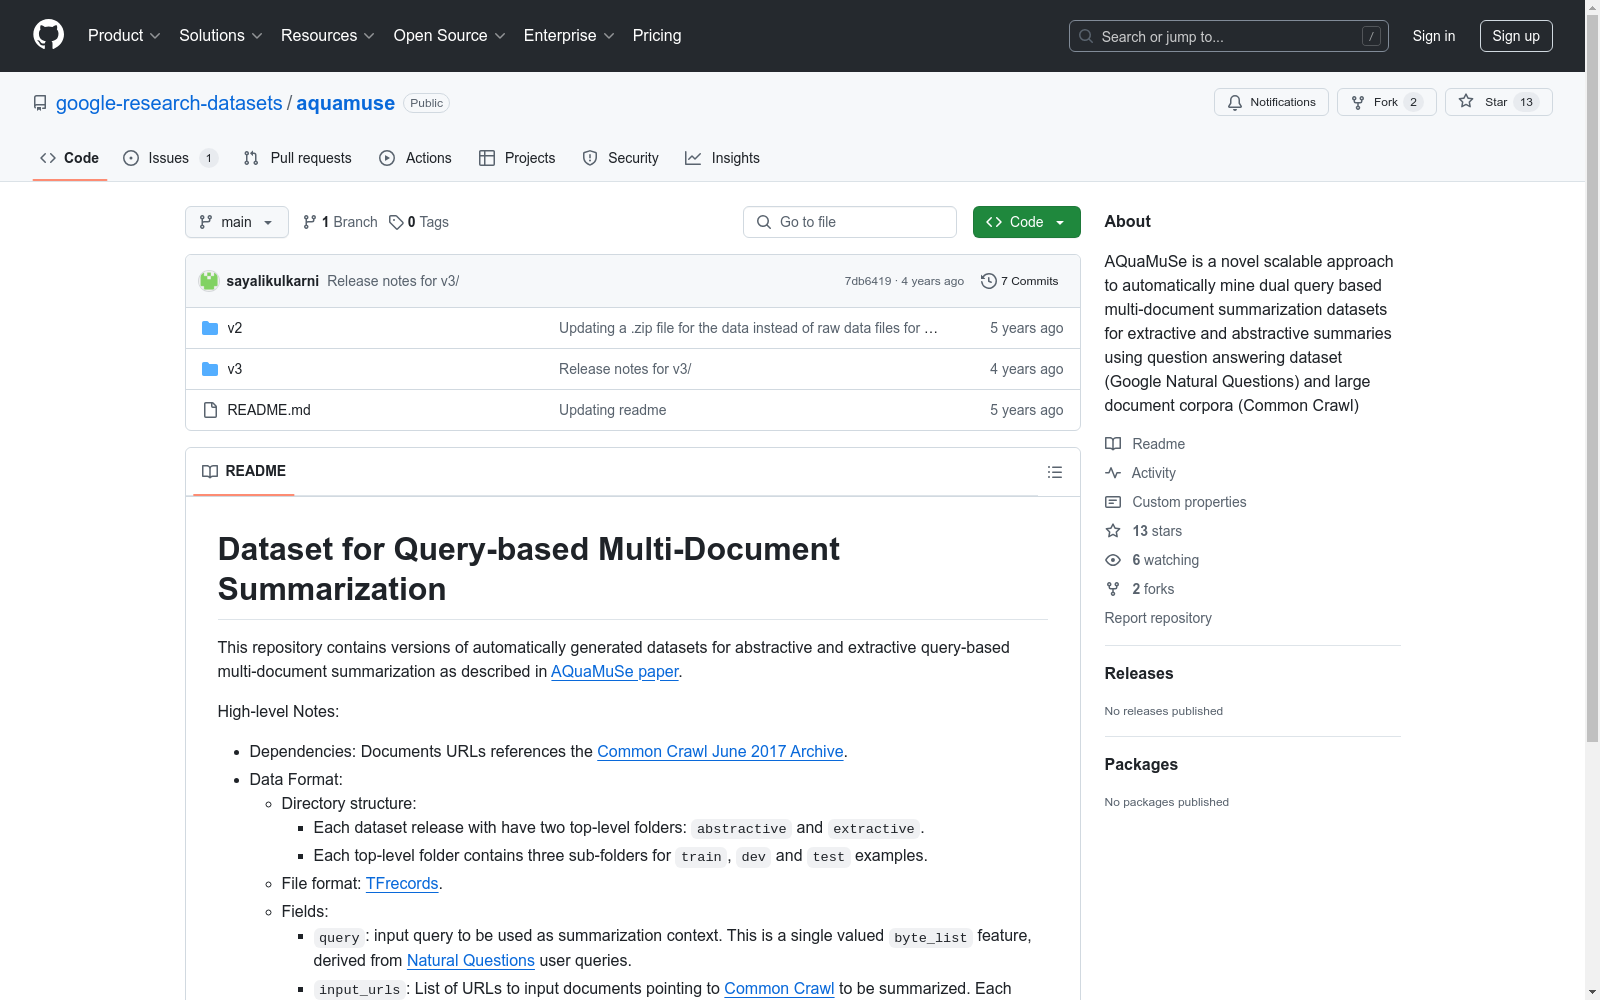Expand the Enterprise menu
The image size is (1600, 1000).
(x=569, y=35)
